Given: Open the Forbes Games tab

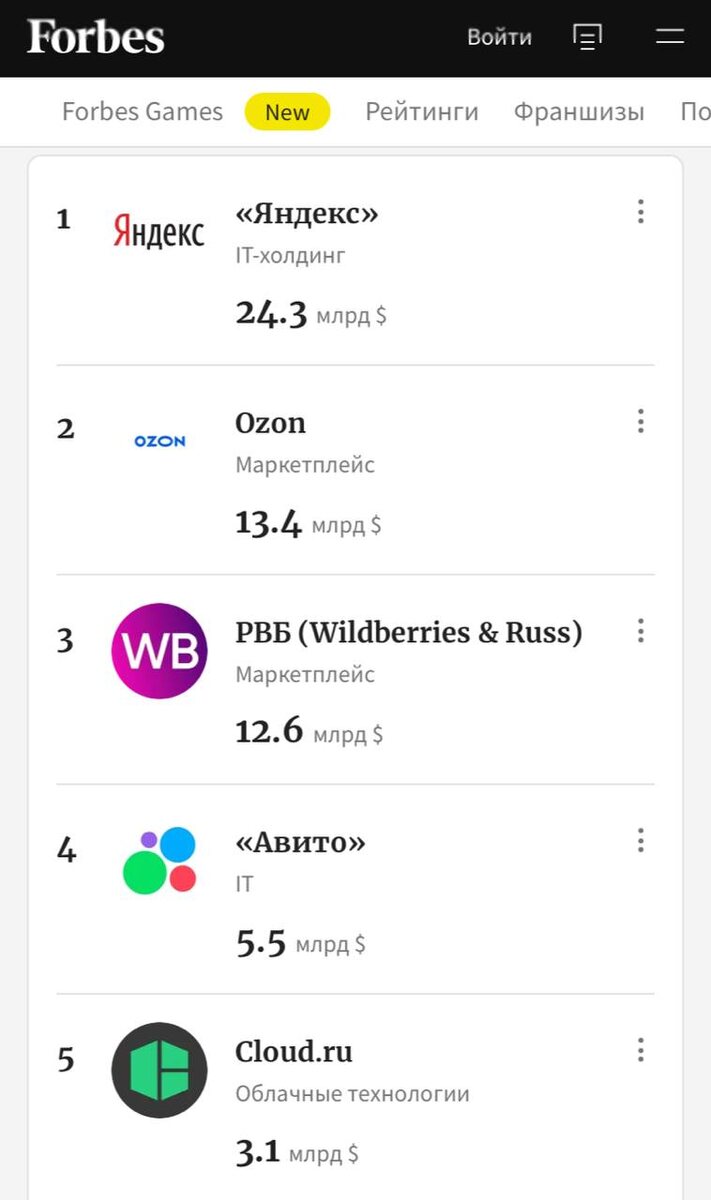Looking at the screenshot, I should pos(142,112).
